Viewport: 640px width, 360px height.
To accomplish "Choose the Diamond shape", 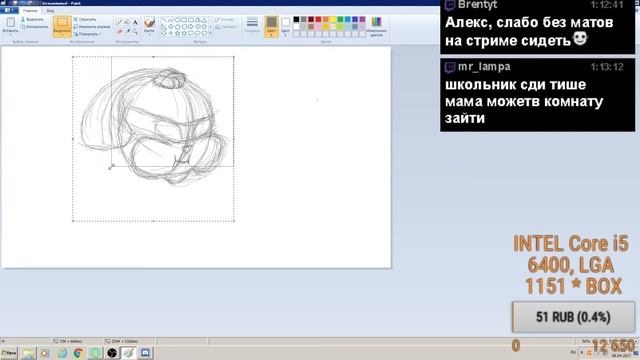I will point(171,27).
